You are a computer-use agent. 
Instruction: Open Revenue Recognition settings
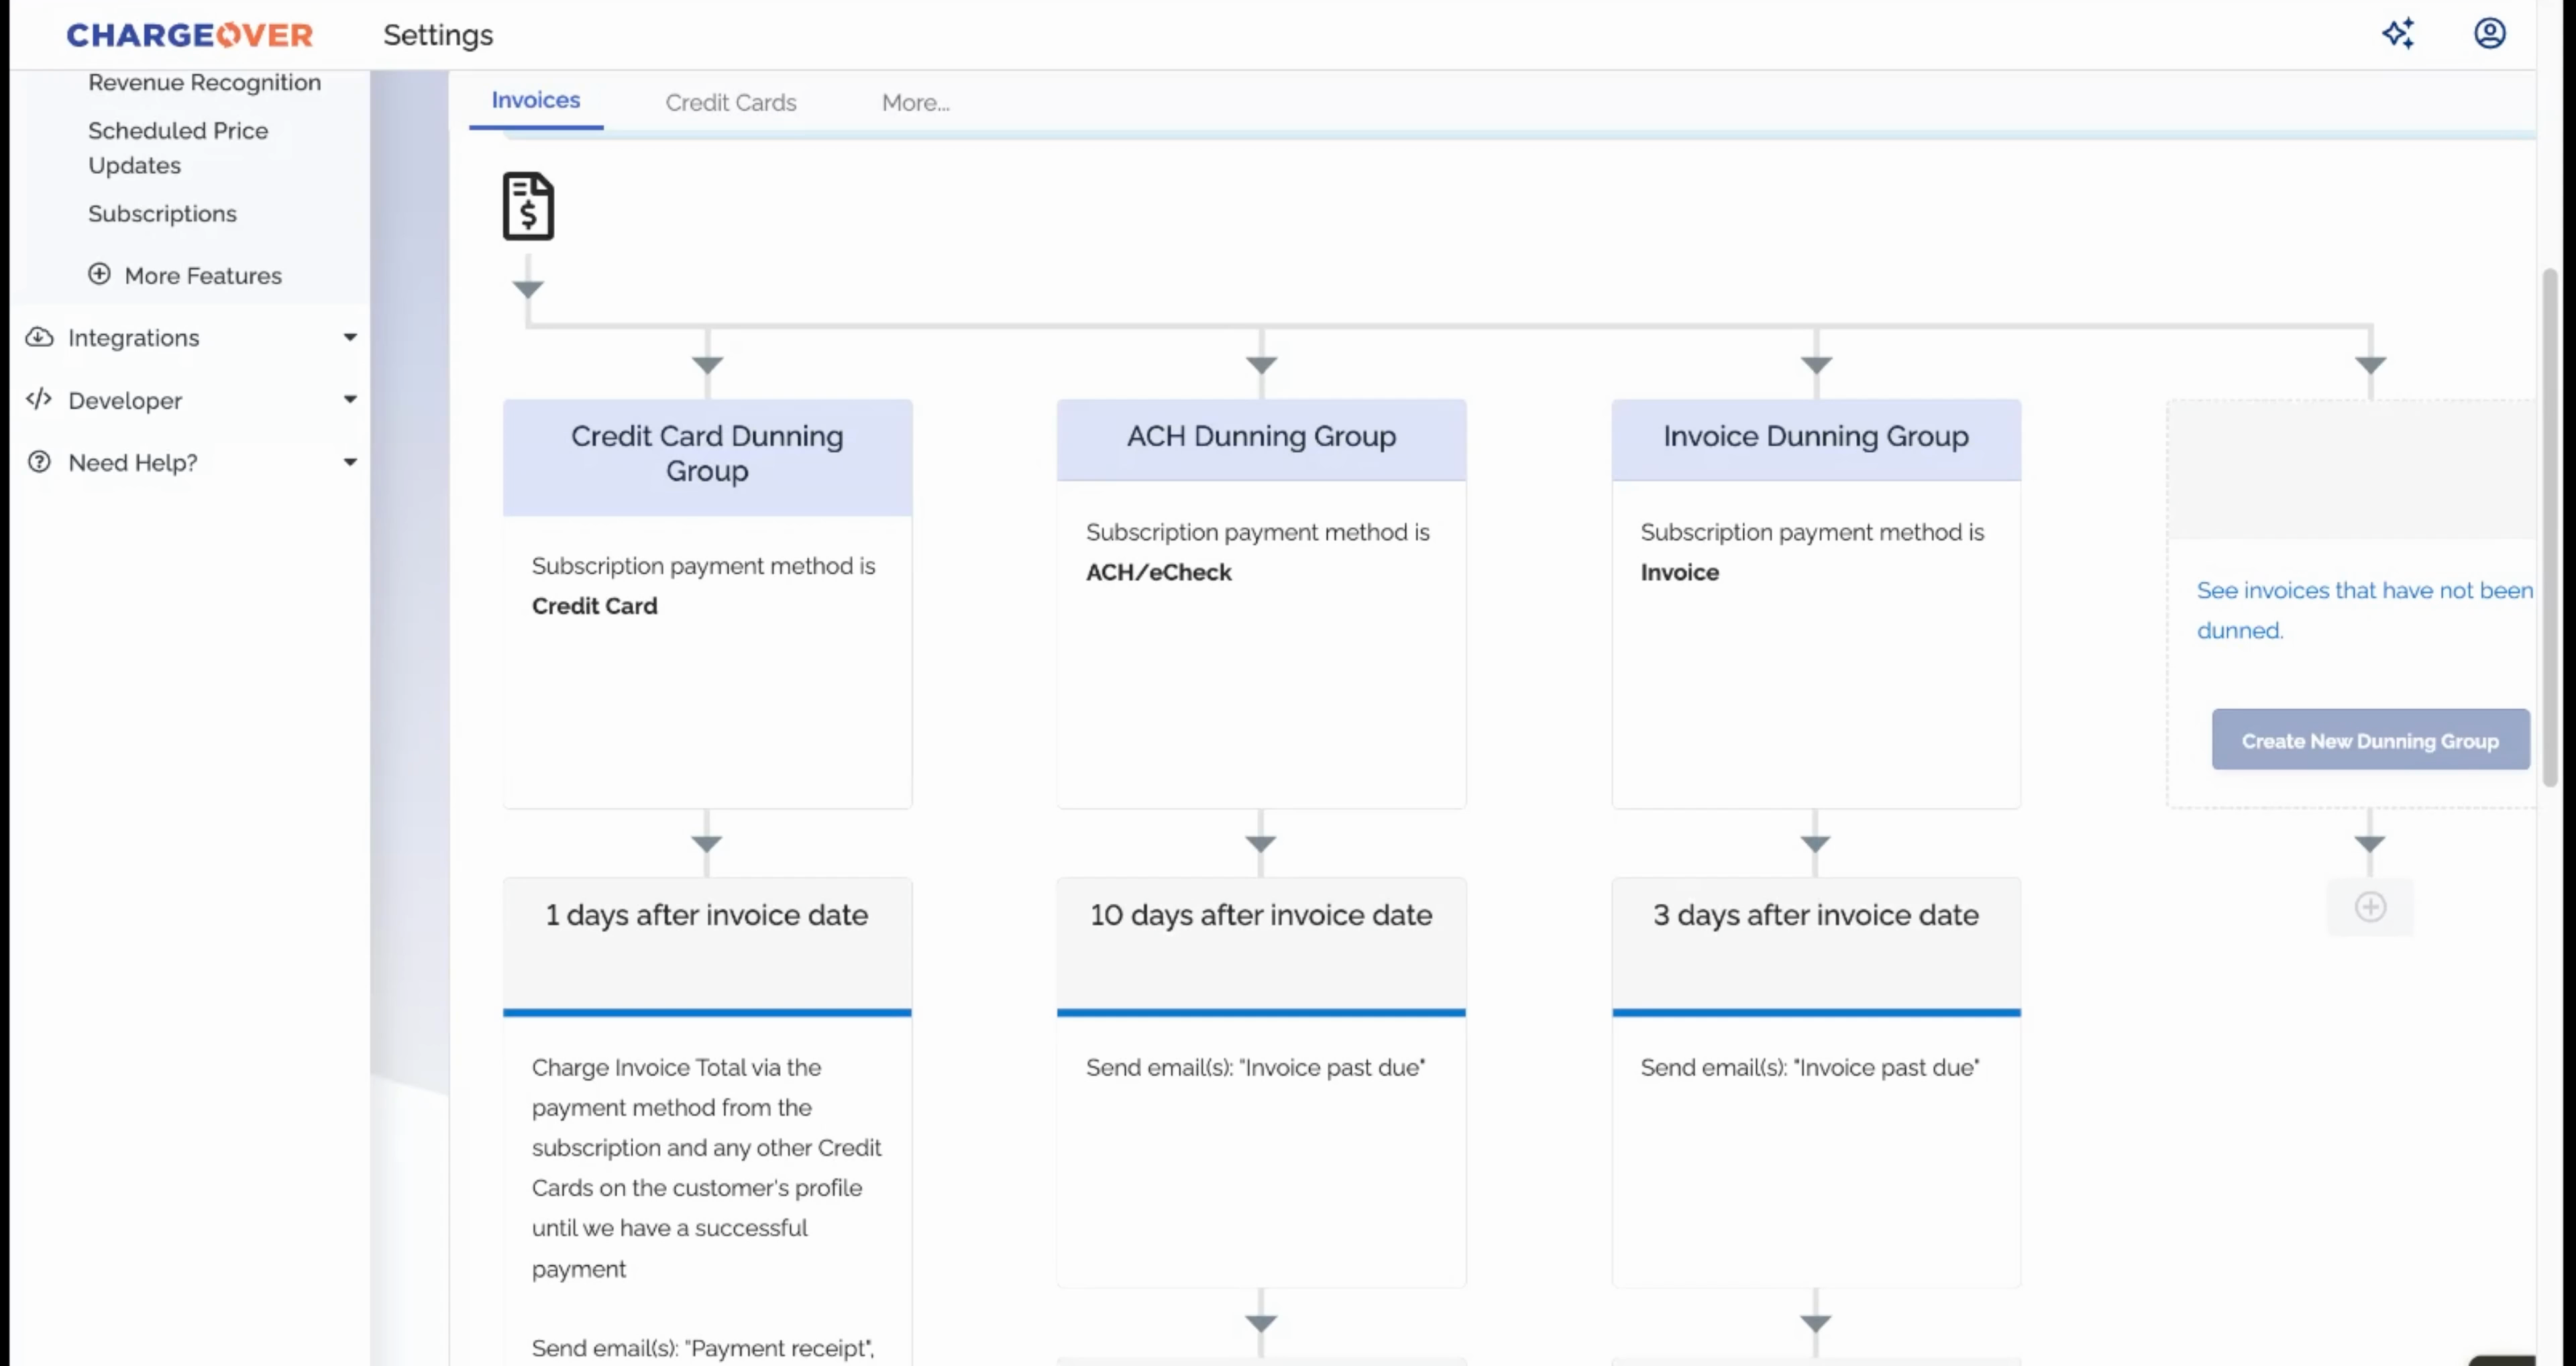point(205,83)
